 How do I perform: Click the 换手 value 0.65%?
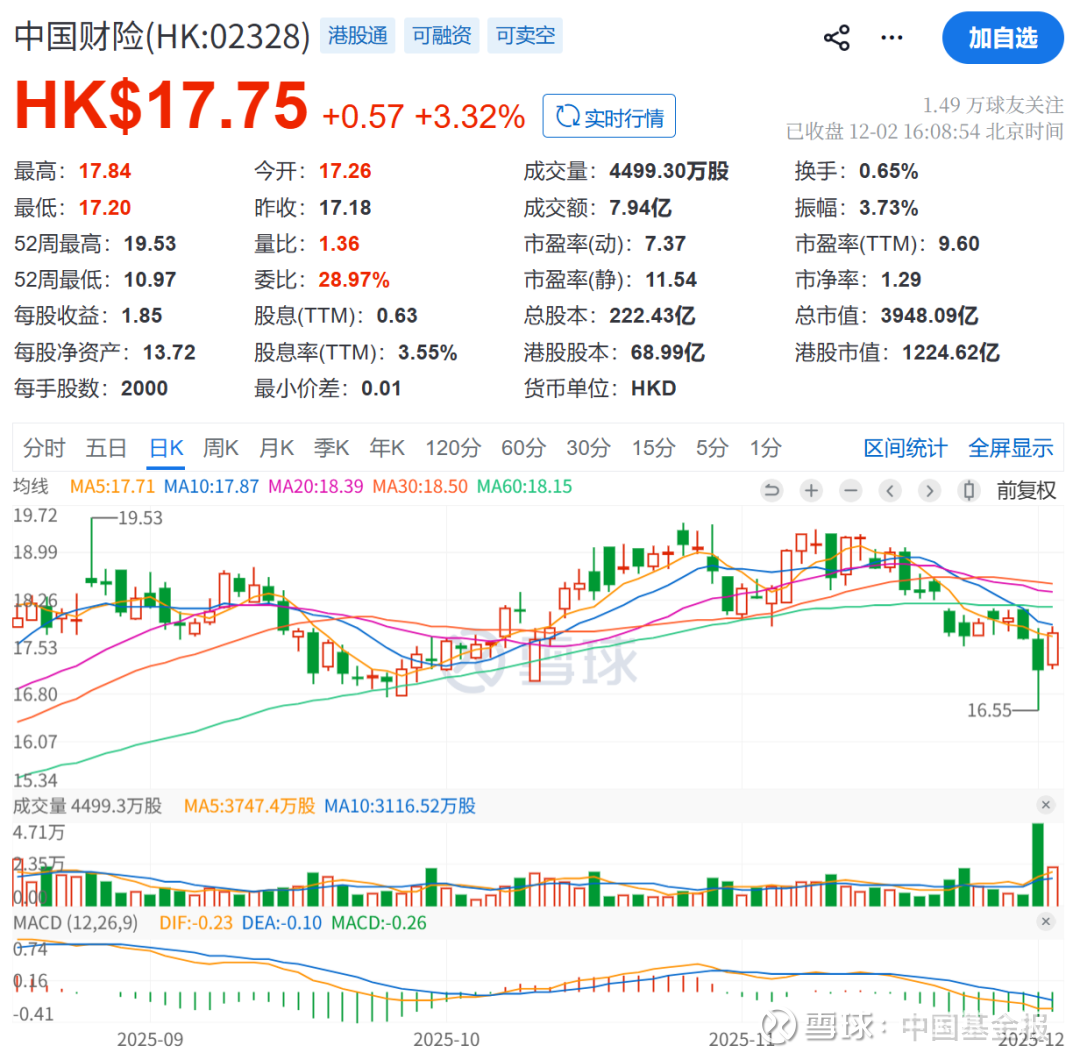point(889,171)
